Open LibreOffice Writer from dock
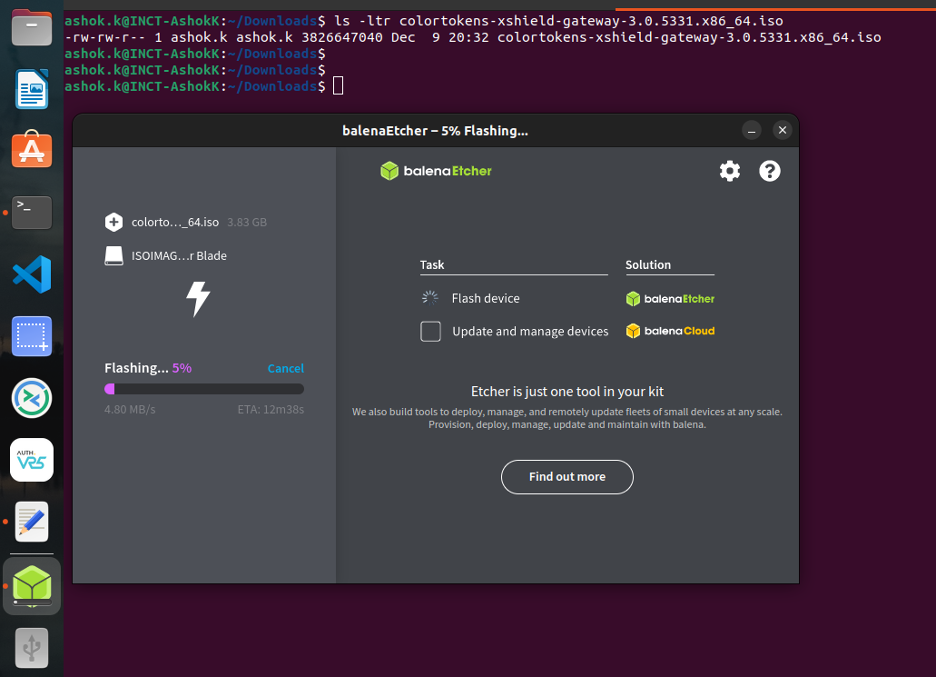Image resolution: width=936 pixels, height=678 pixels. click(x=32, y=90)
